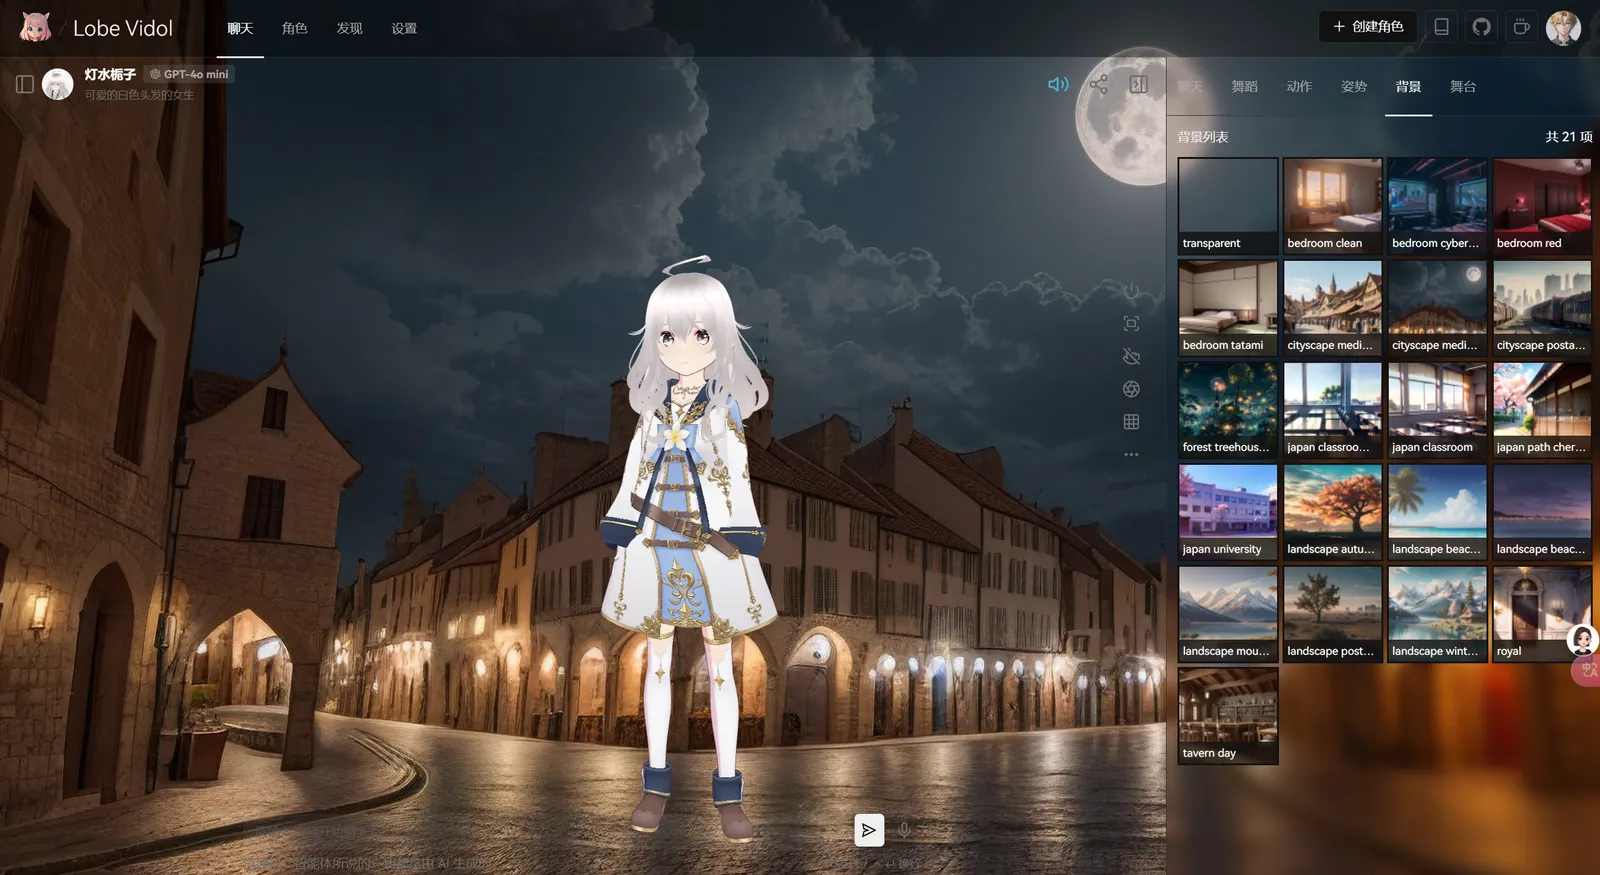The height and width of the screenshot is (875, 1600).
Task: Click the Lobe Vidol logo icon
Action: (35, 27)
